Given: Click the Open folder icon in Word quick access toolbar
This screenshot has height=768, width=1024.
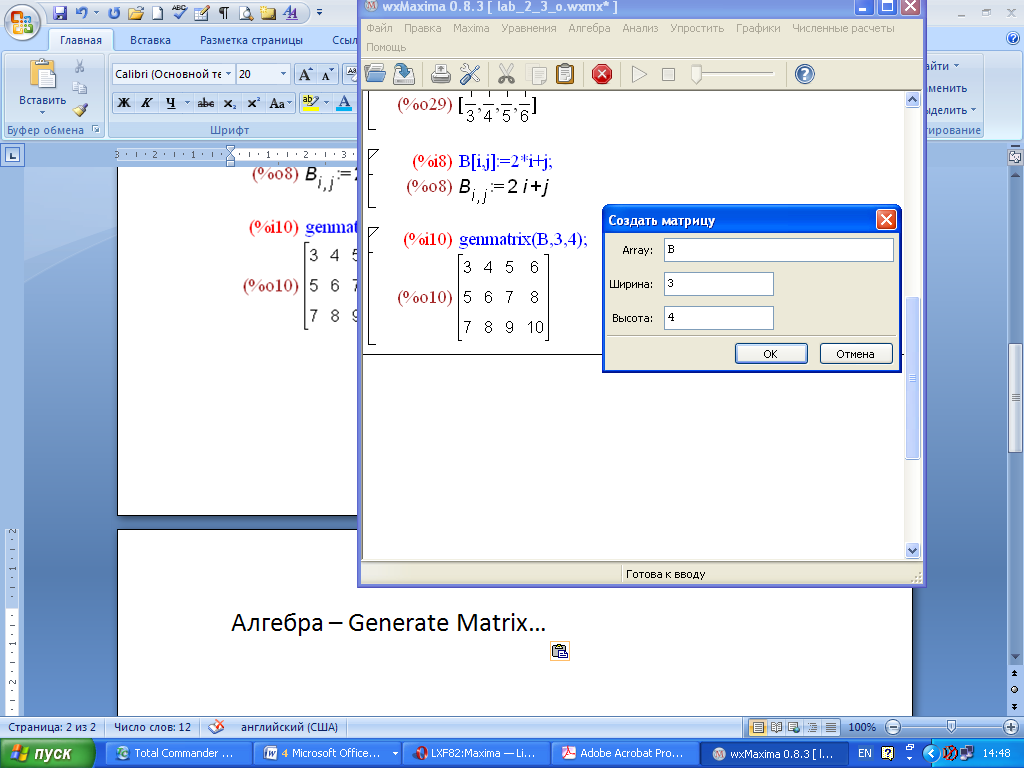Looking at the screenshot, I should [136, 12].
